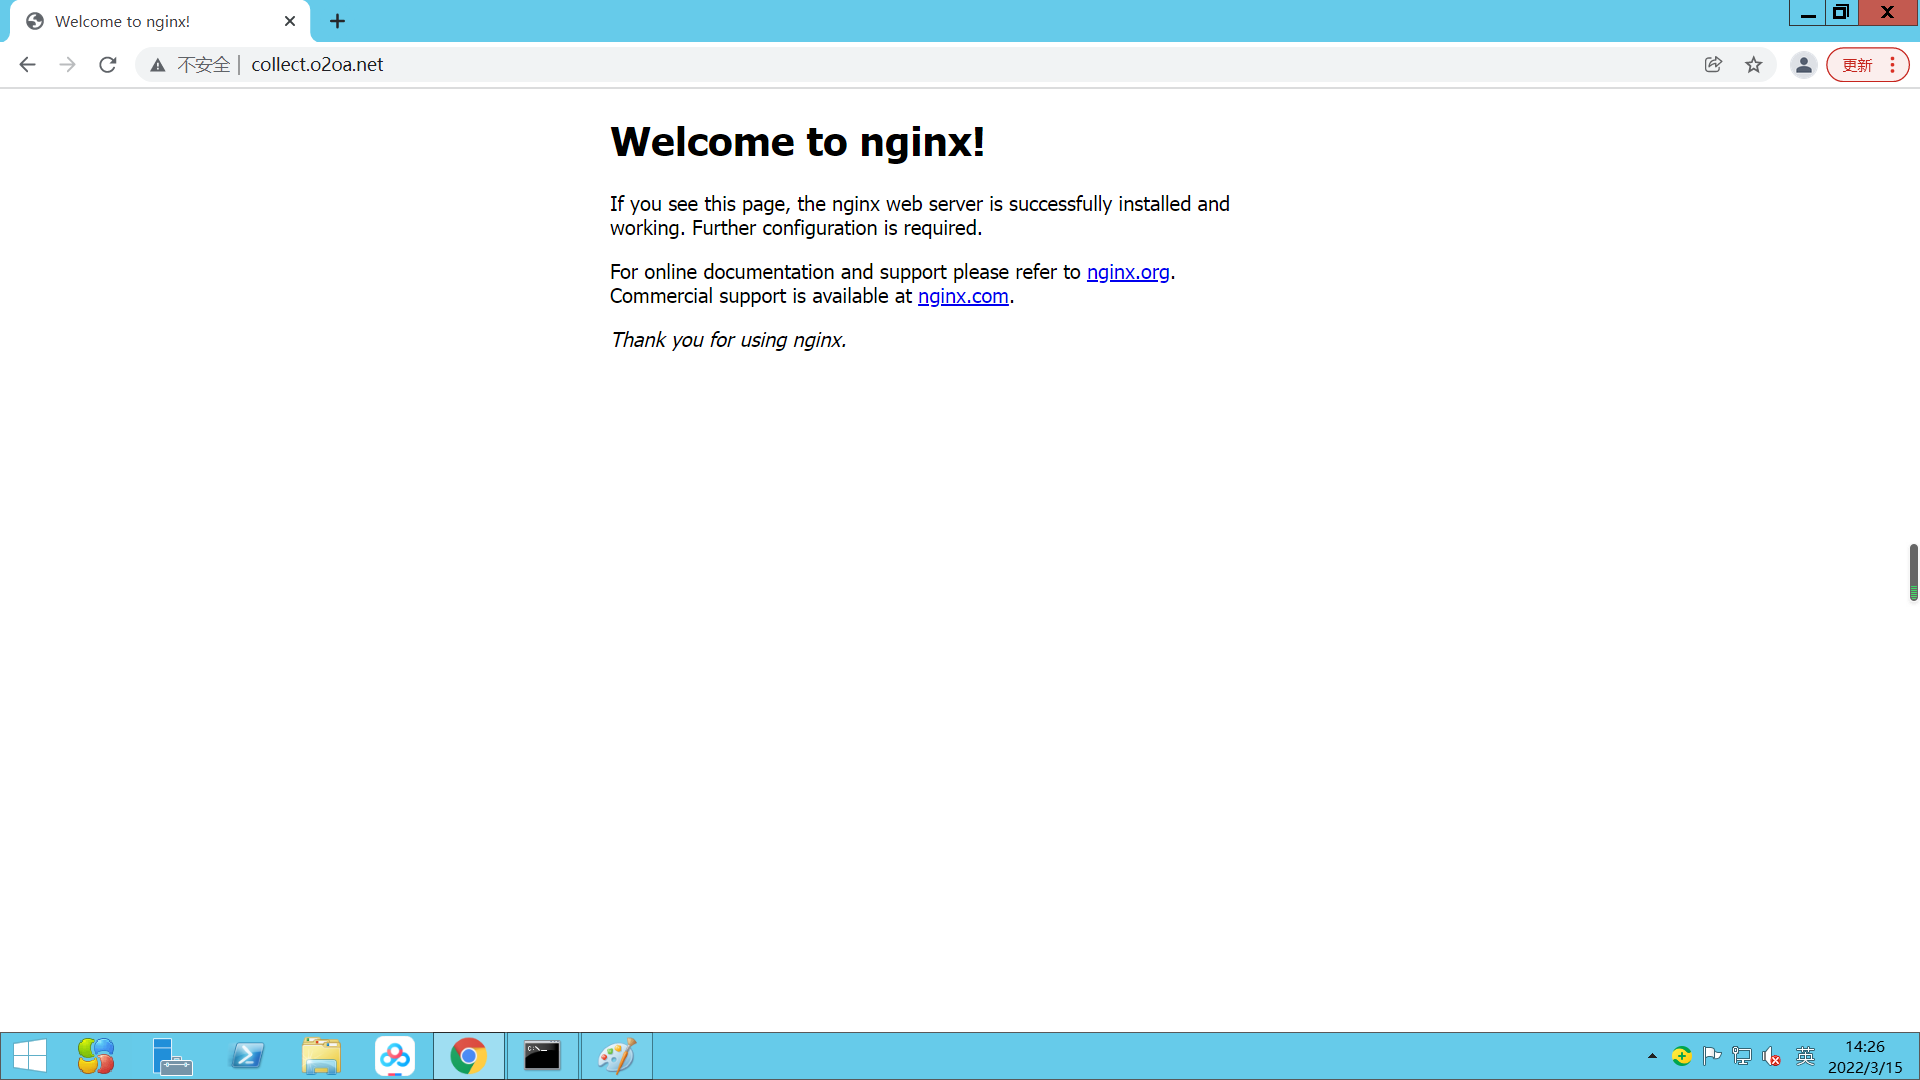Toggle the input language indicator
Viewport: 1920px width, 1080px height.
tap(1805, 1056)
